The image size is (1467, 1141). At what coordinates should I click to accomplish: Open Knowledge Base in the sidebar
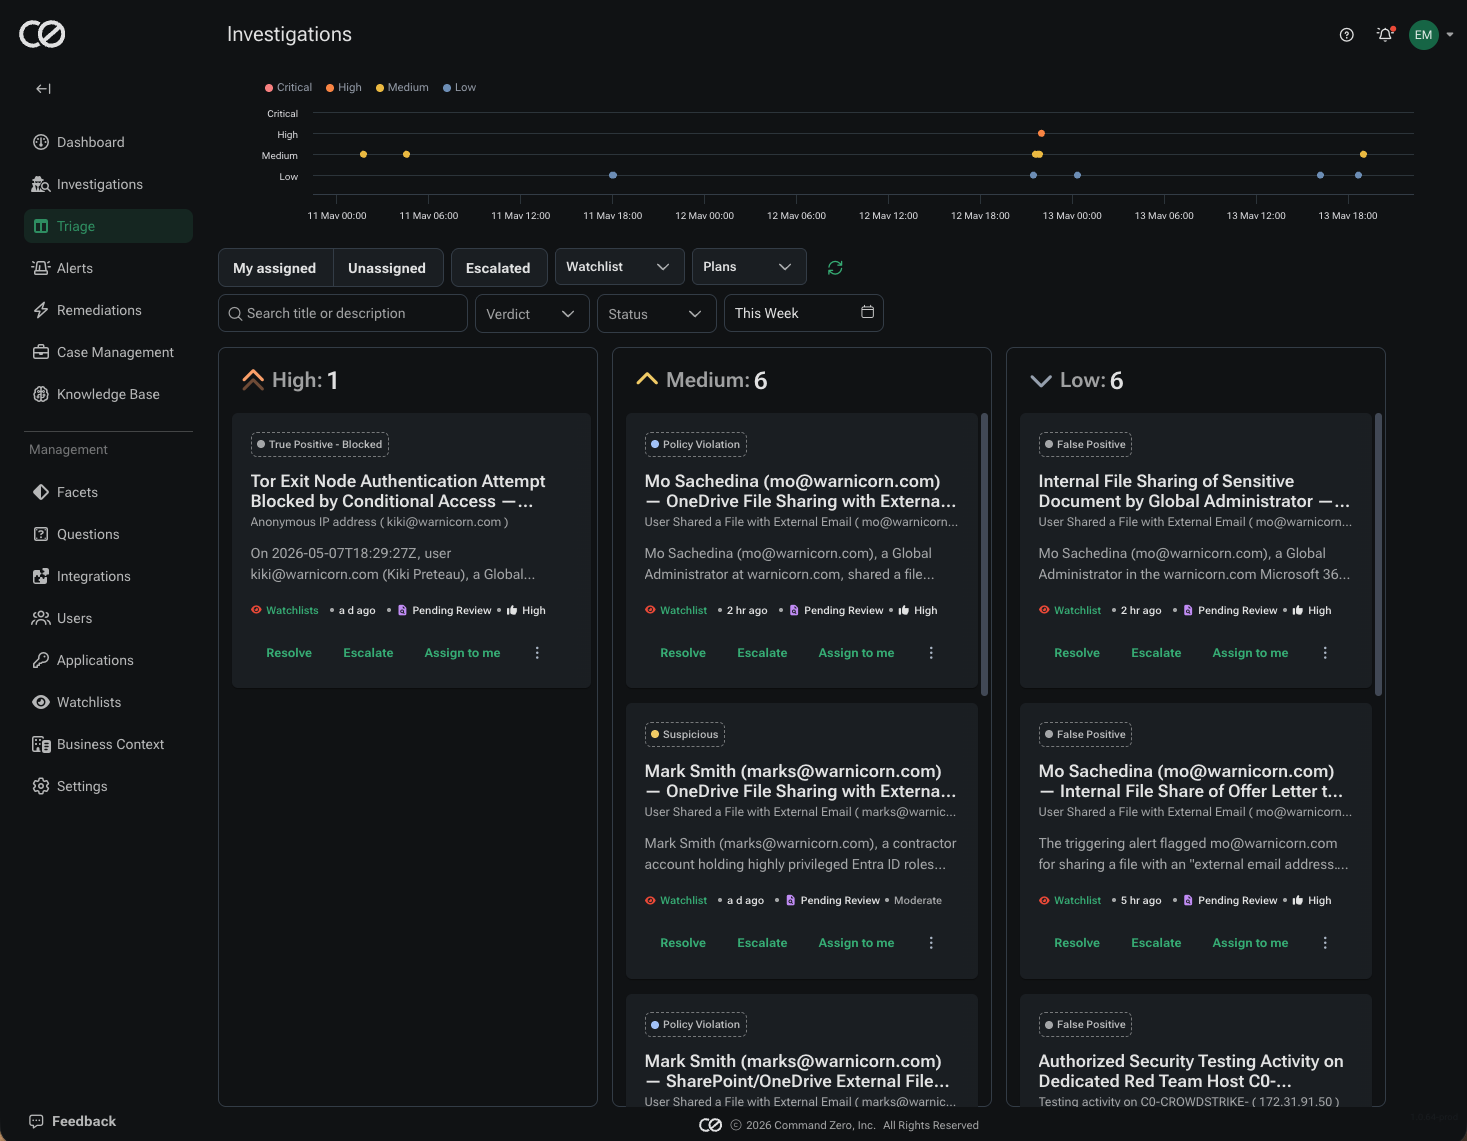[x=108, y=394]
